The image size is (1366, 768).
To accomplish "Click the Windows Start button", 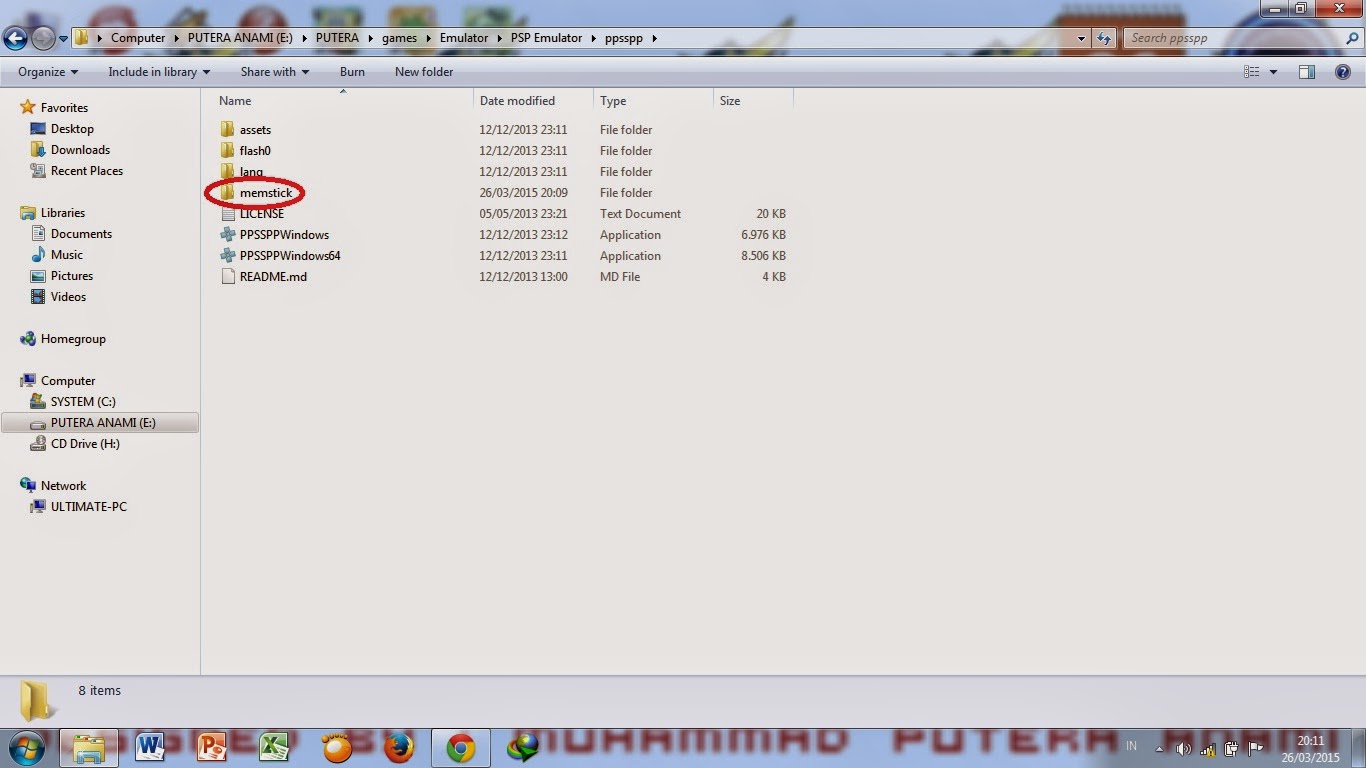I will coord(25,747).
